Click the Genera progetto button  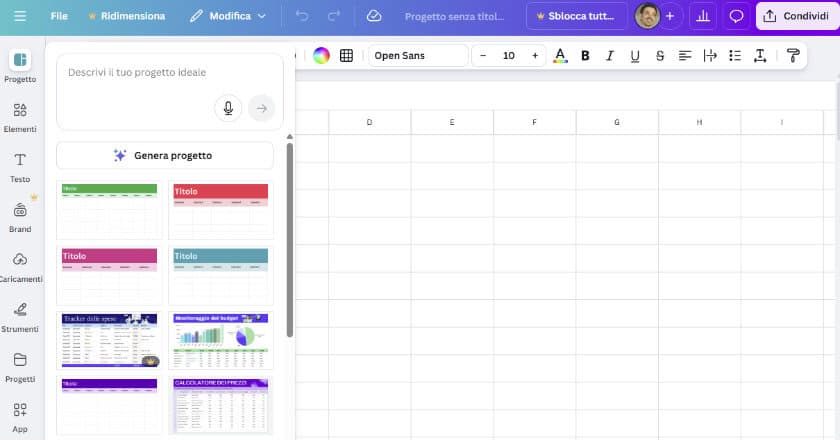click(x=165, y=155)
